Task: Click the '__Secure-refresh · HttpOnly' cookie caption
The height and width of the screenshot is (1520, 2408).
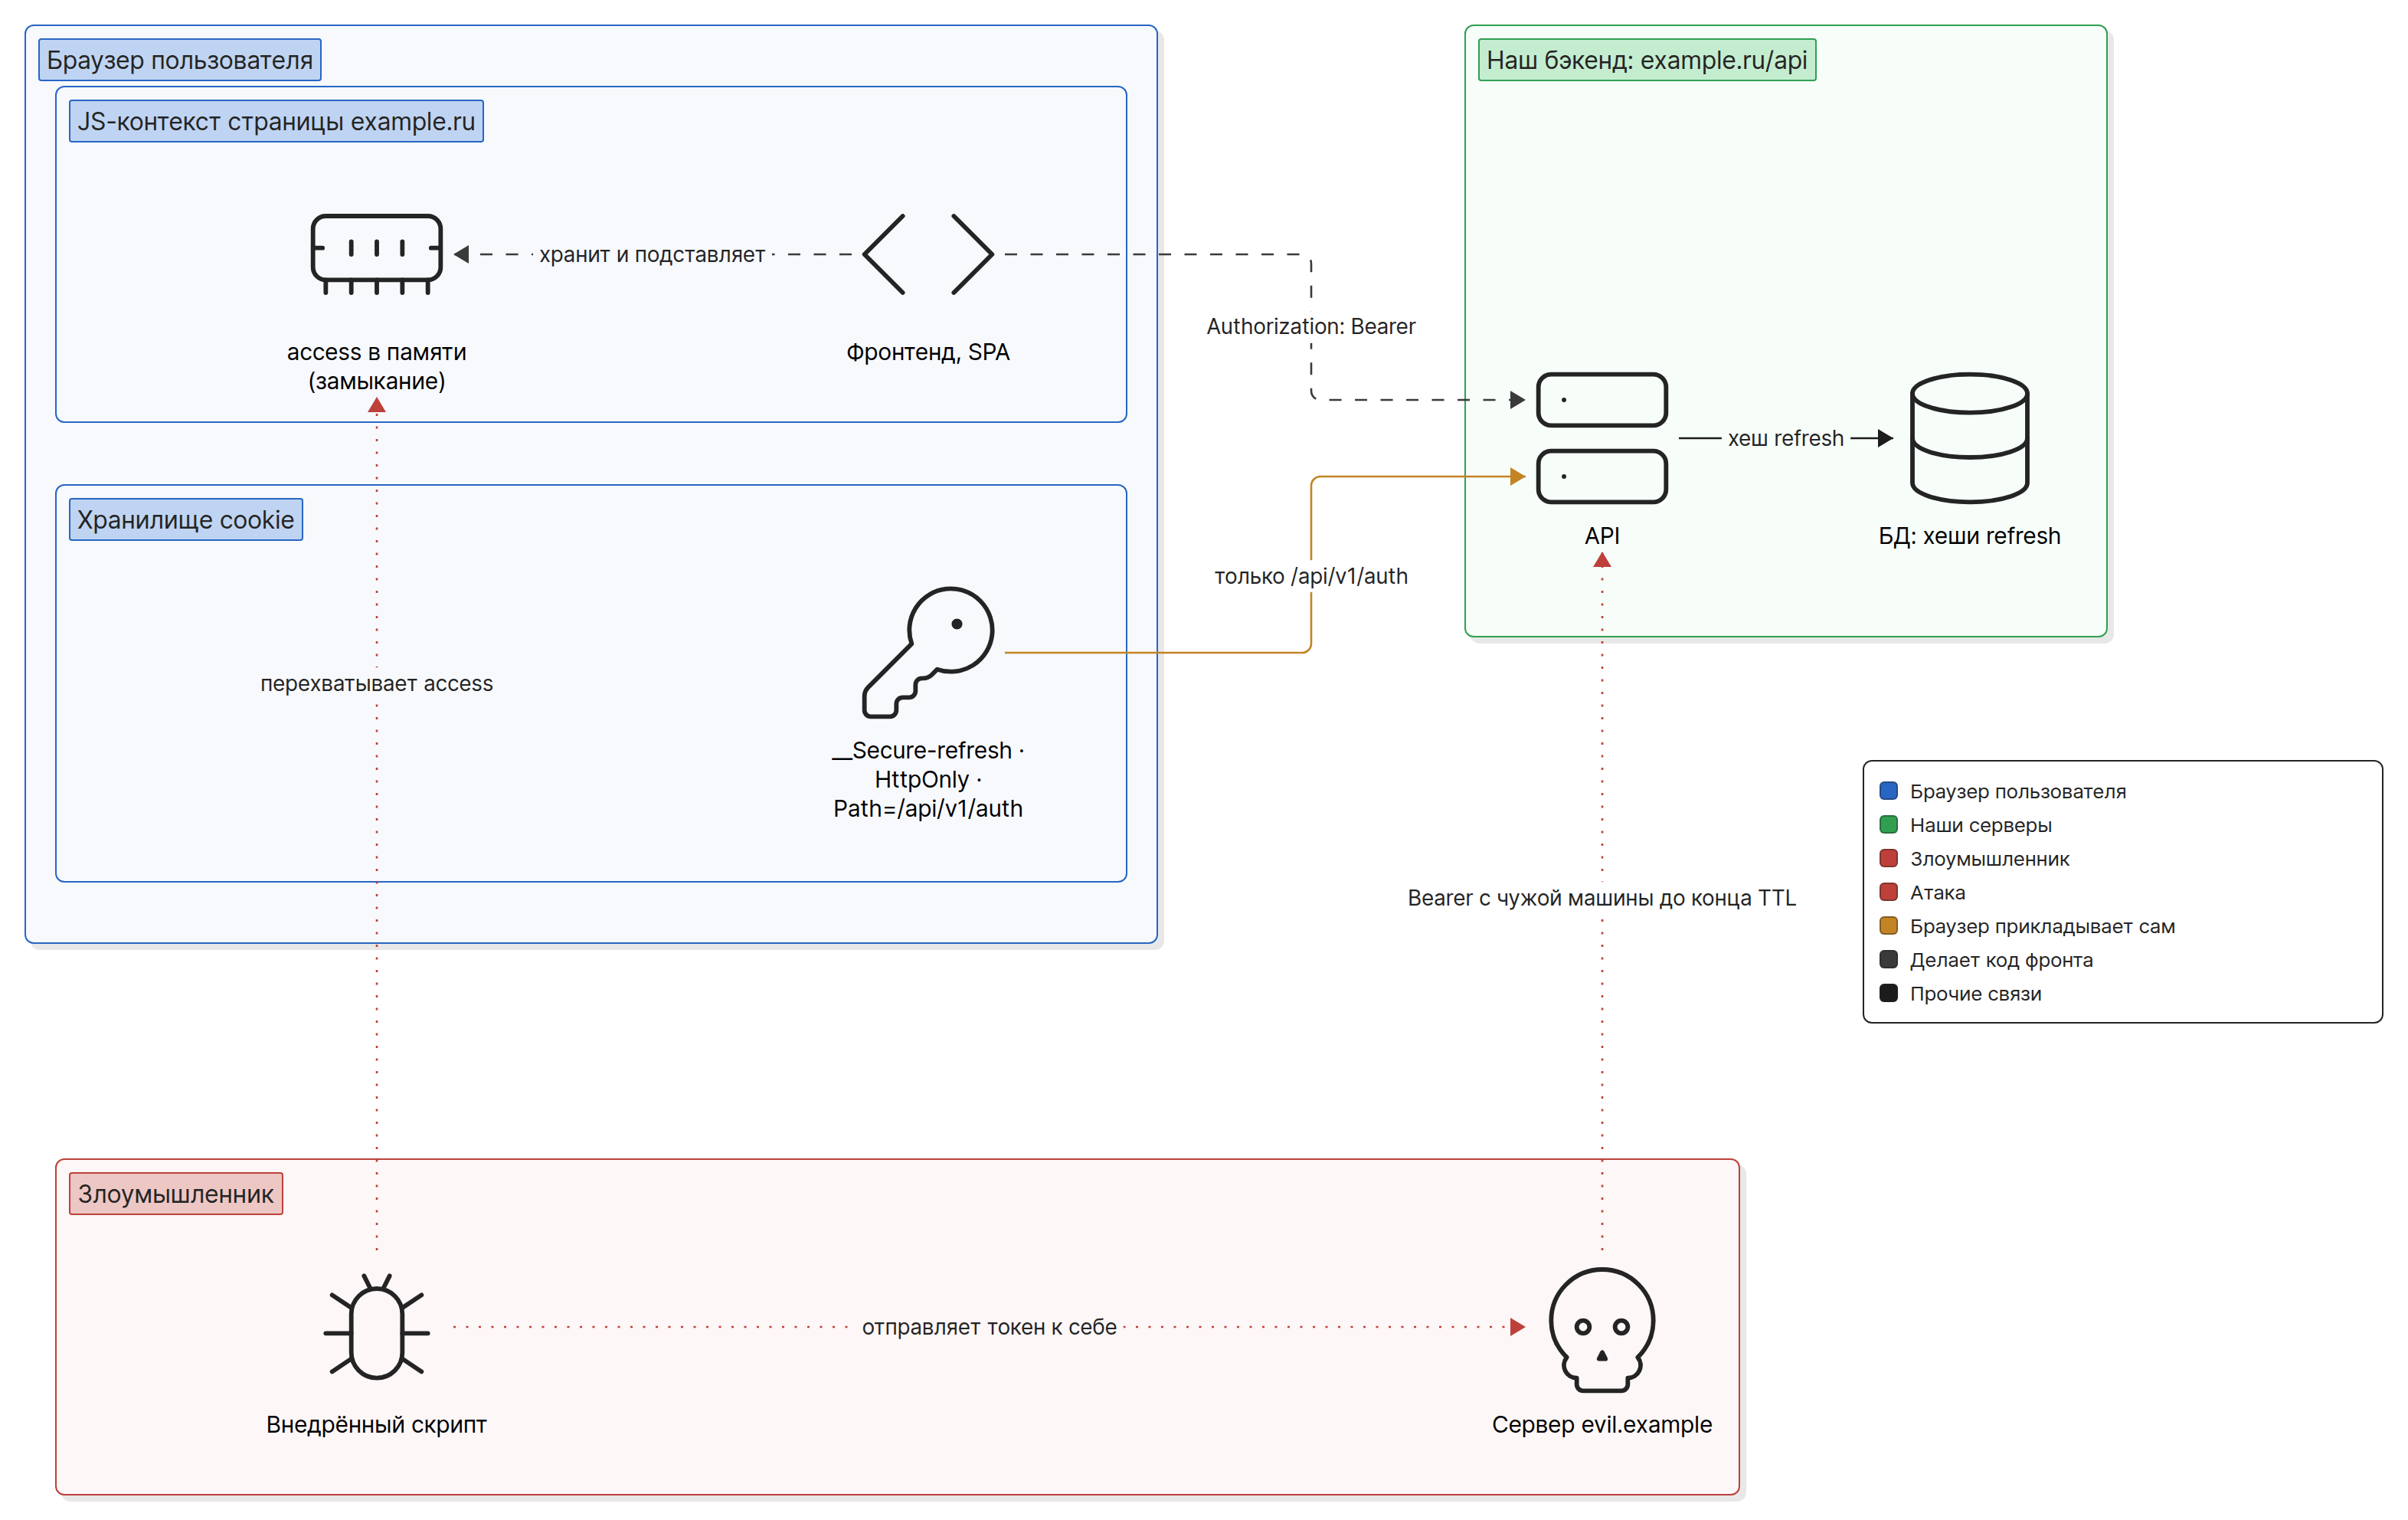Action: tap(927, 779)
